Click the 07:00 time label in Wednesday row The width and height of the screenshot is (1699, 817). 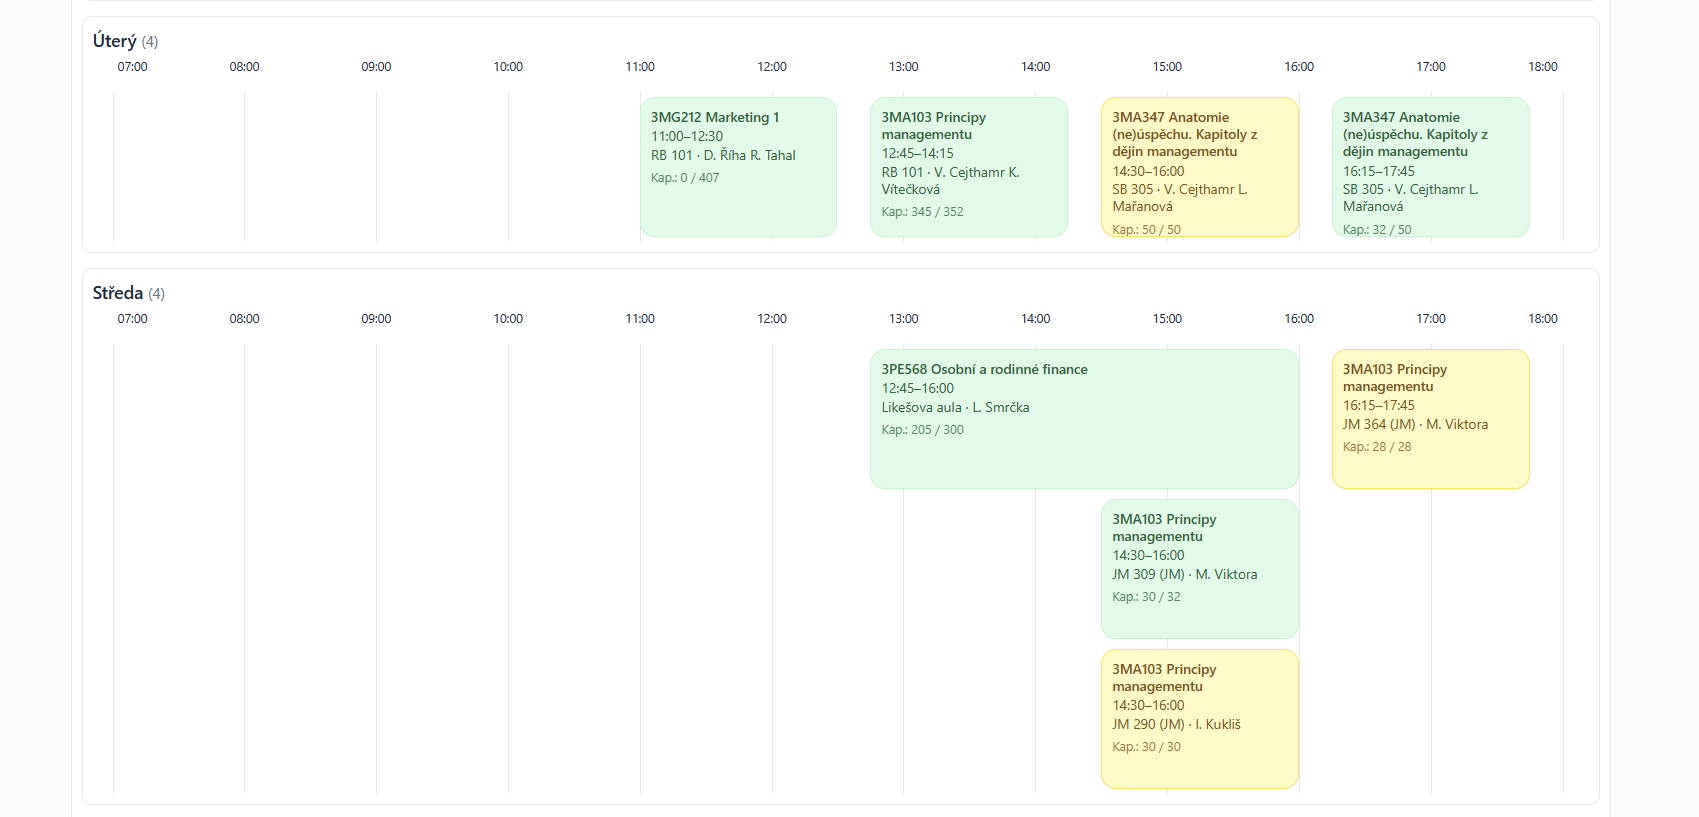click(134, 318)
